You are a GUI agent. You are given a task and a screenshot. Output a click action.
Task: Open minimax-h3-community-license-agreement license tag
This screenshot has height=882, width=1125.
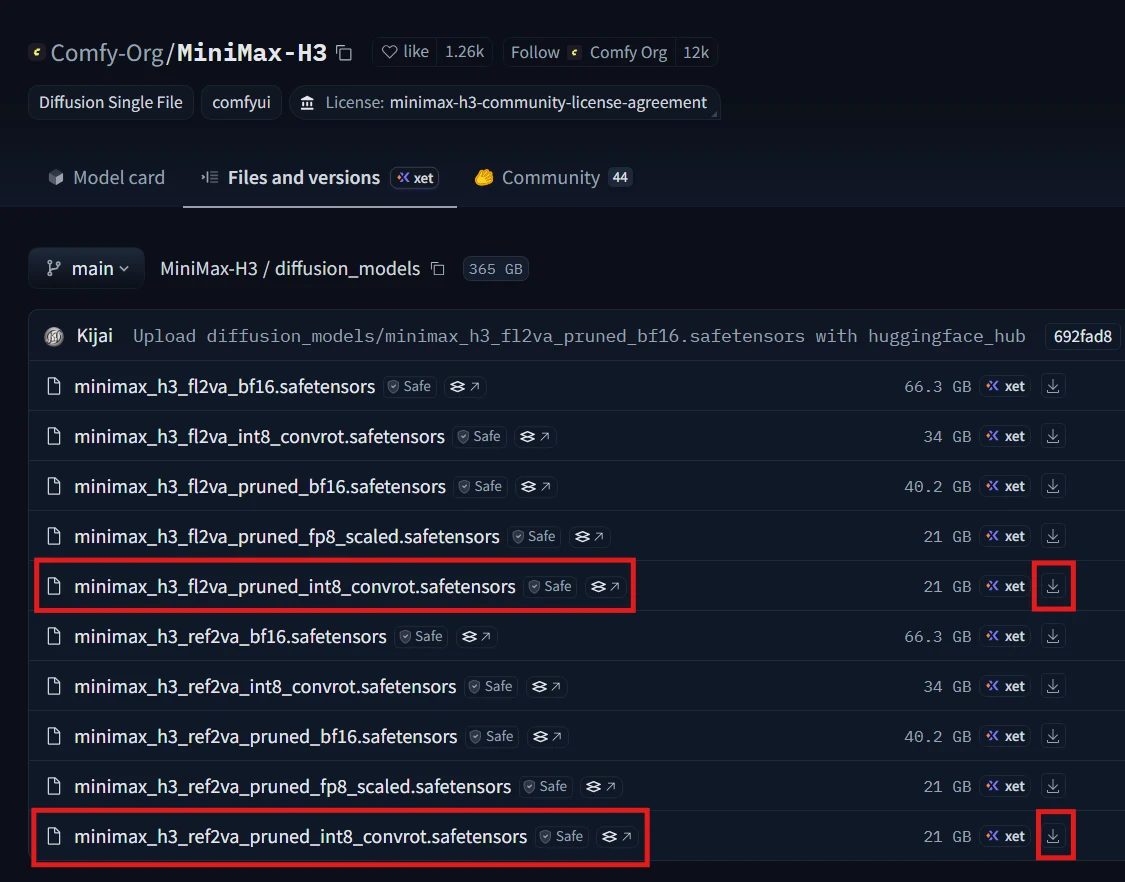click(505, 103)
